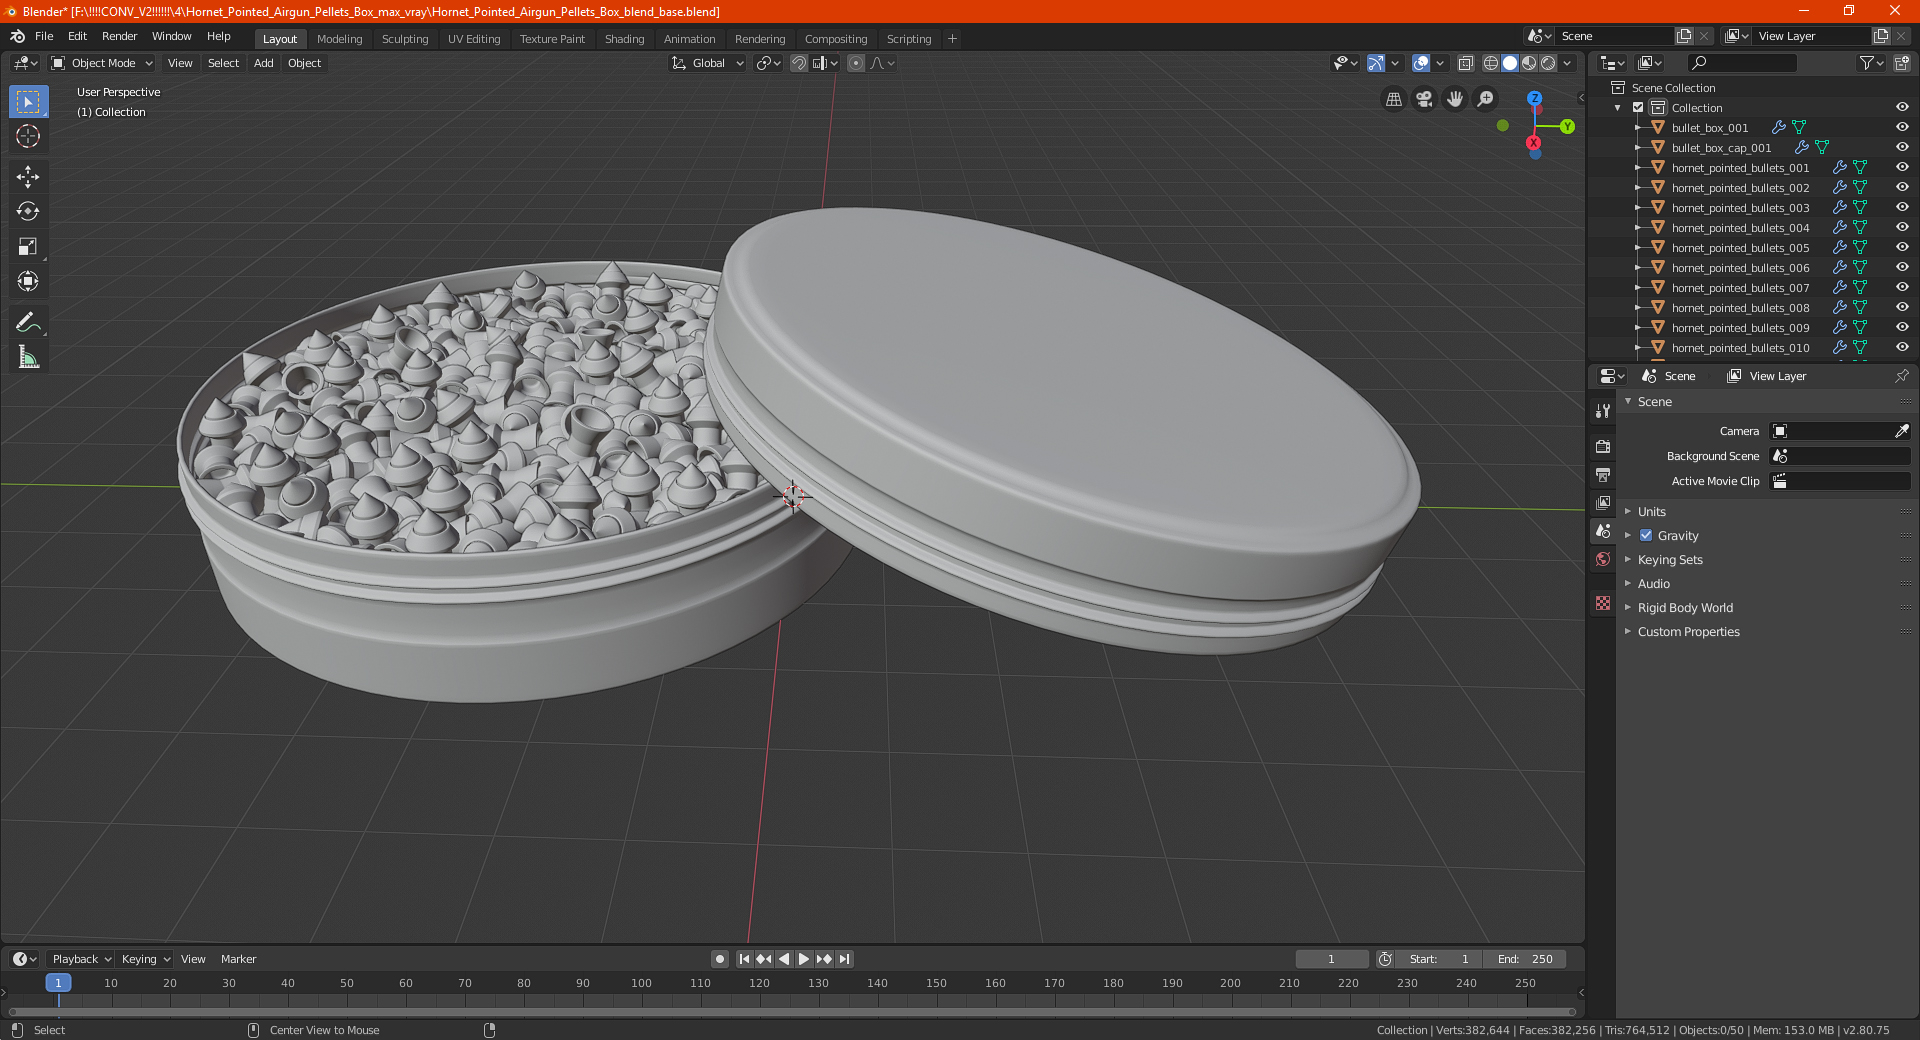The height and width of the screenshot is (1040, 1920).
Task: Toggle camera view in viewport
Action: 1424,99
